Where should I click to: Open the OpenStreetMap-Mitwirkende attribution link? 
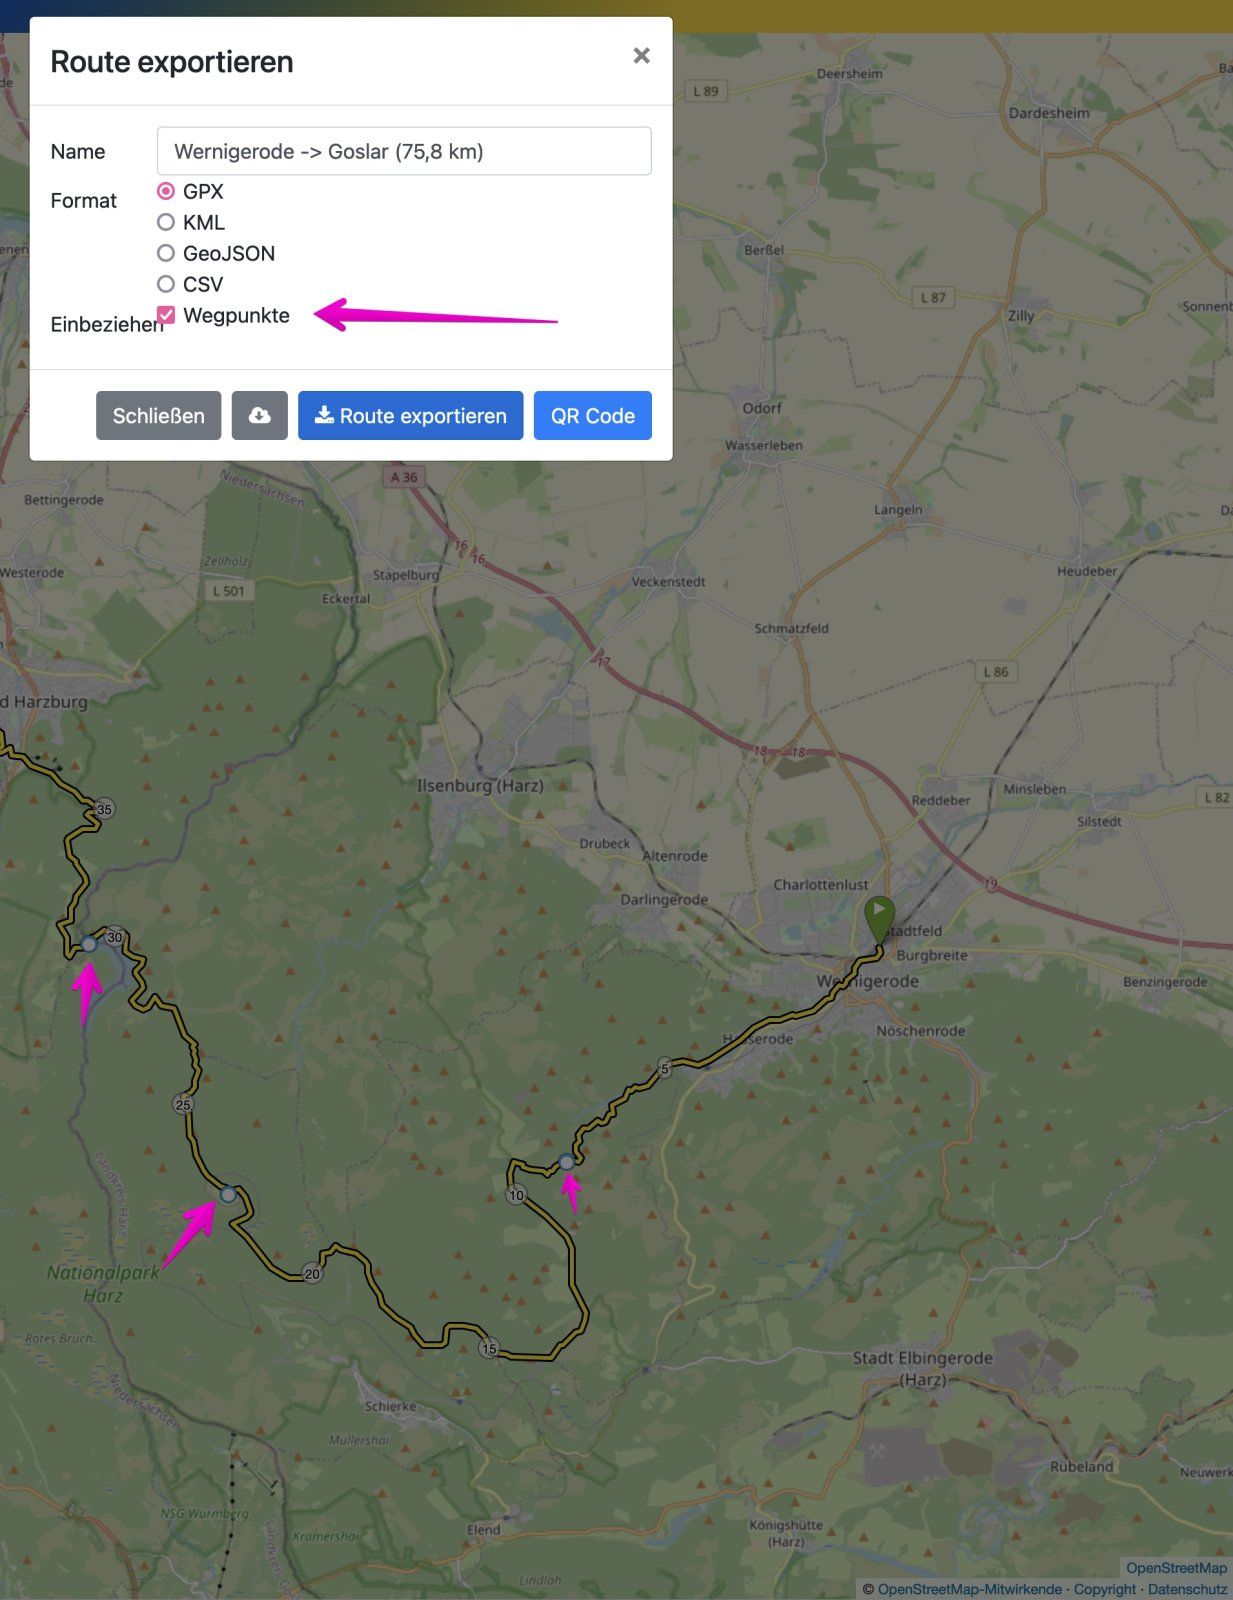coord(969,1589)
